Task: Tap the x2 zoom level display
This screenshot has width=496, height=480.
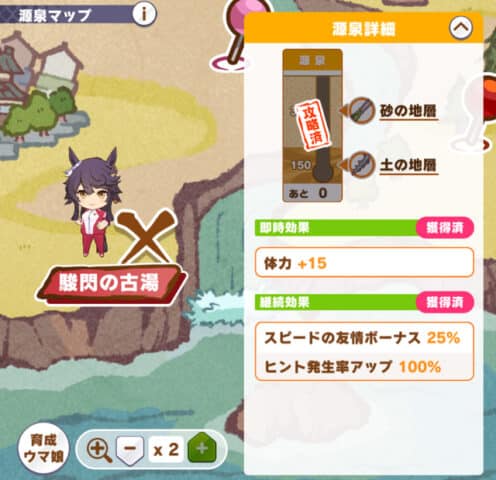Action: tap(166, 450)
